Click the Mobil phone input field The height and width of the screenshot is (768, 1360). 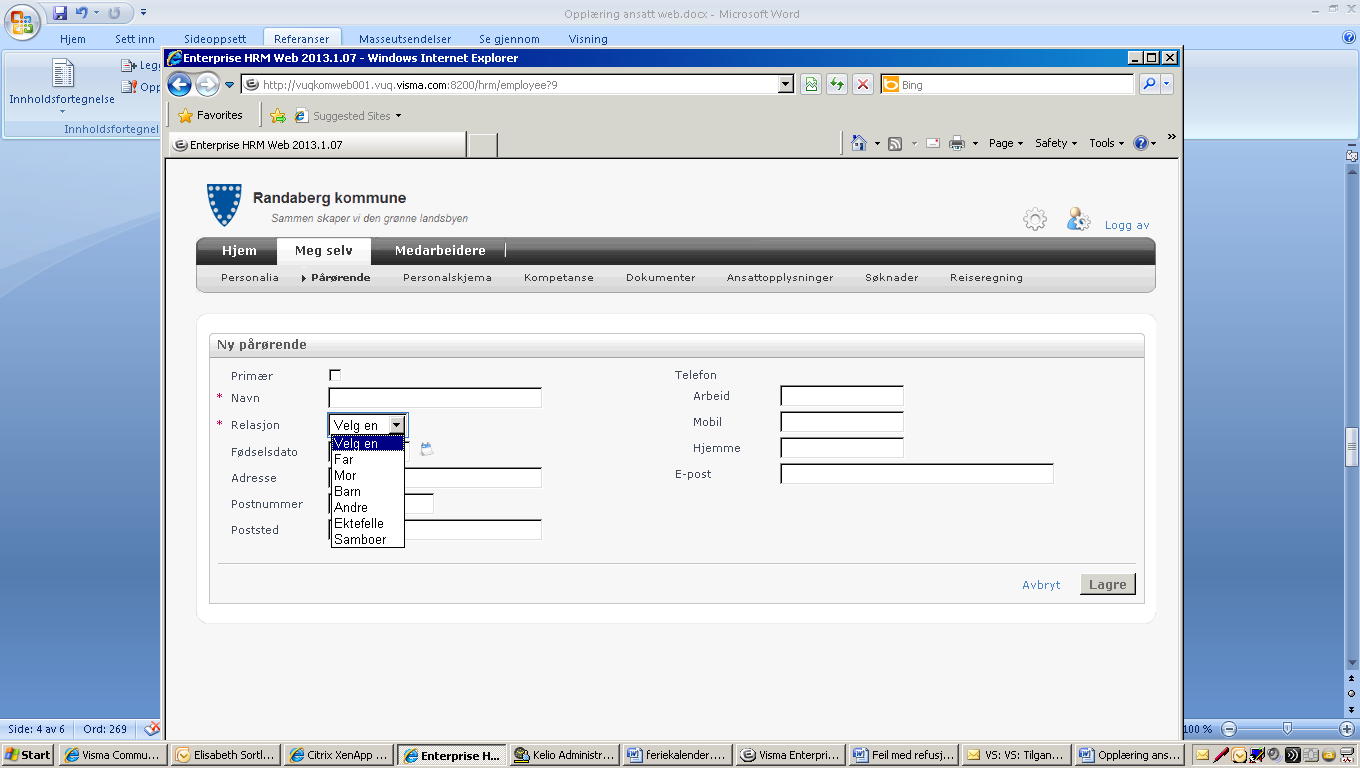point(842,422)
